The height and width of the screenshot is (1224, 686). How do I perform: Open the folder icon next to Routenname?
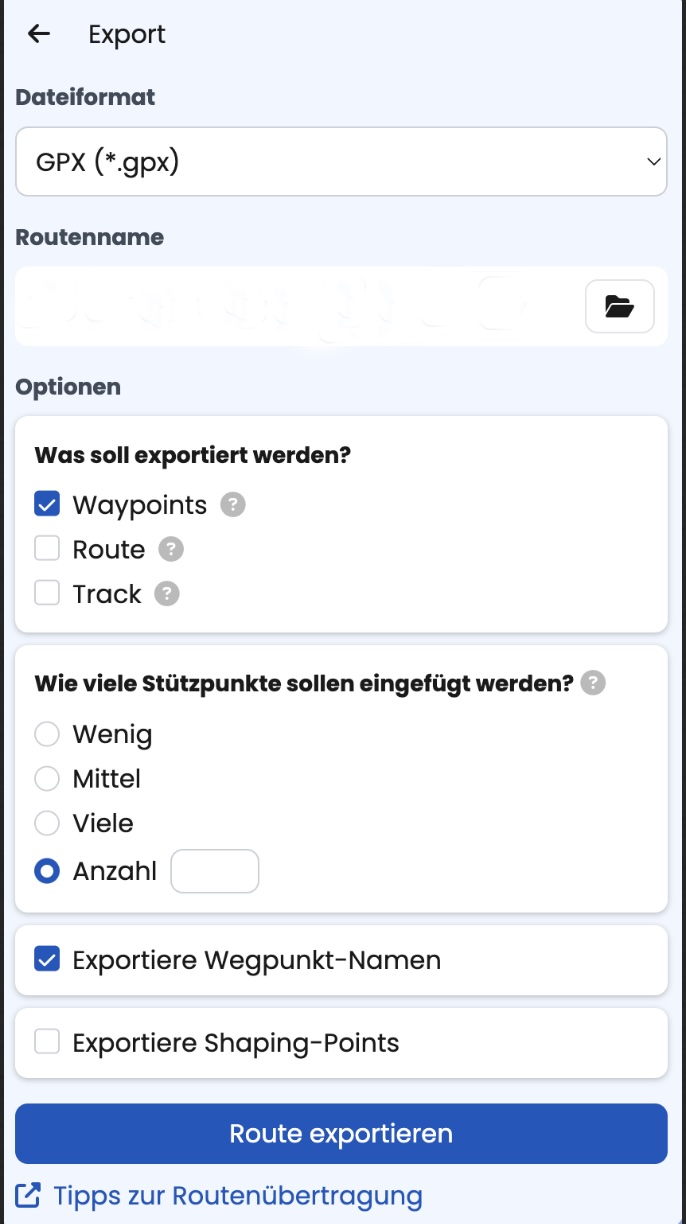pos(620,306)
